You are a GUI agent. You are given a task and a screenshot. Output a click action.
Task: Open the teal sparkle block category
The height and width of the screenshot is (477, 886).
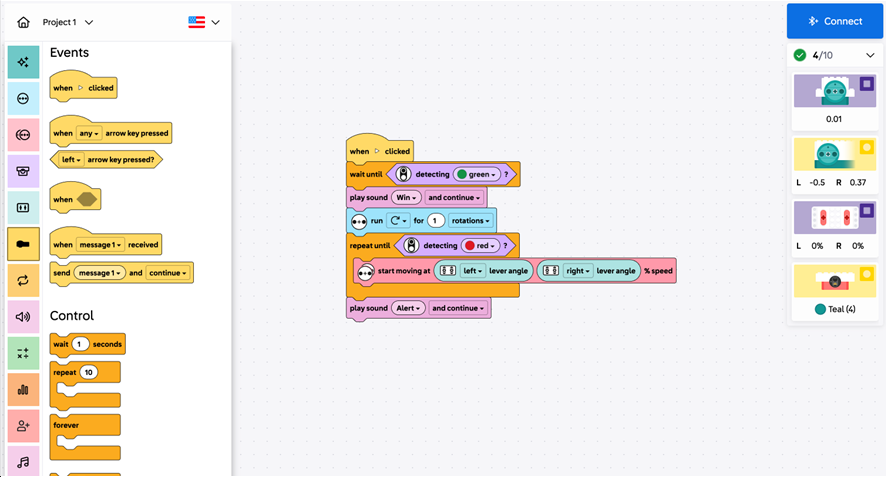(x=23, y=62)
